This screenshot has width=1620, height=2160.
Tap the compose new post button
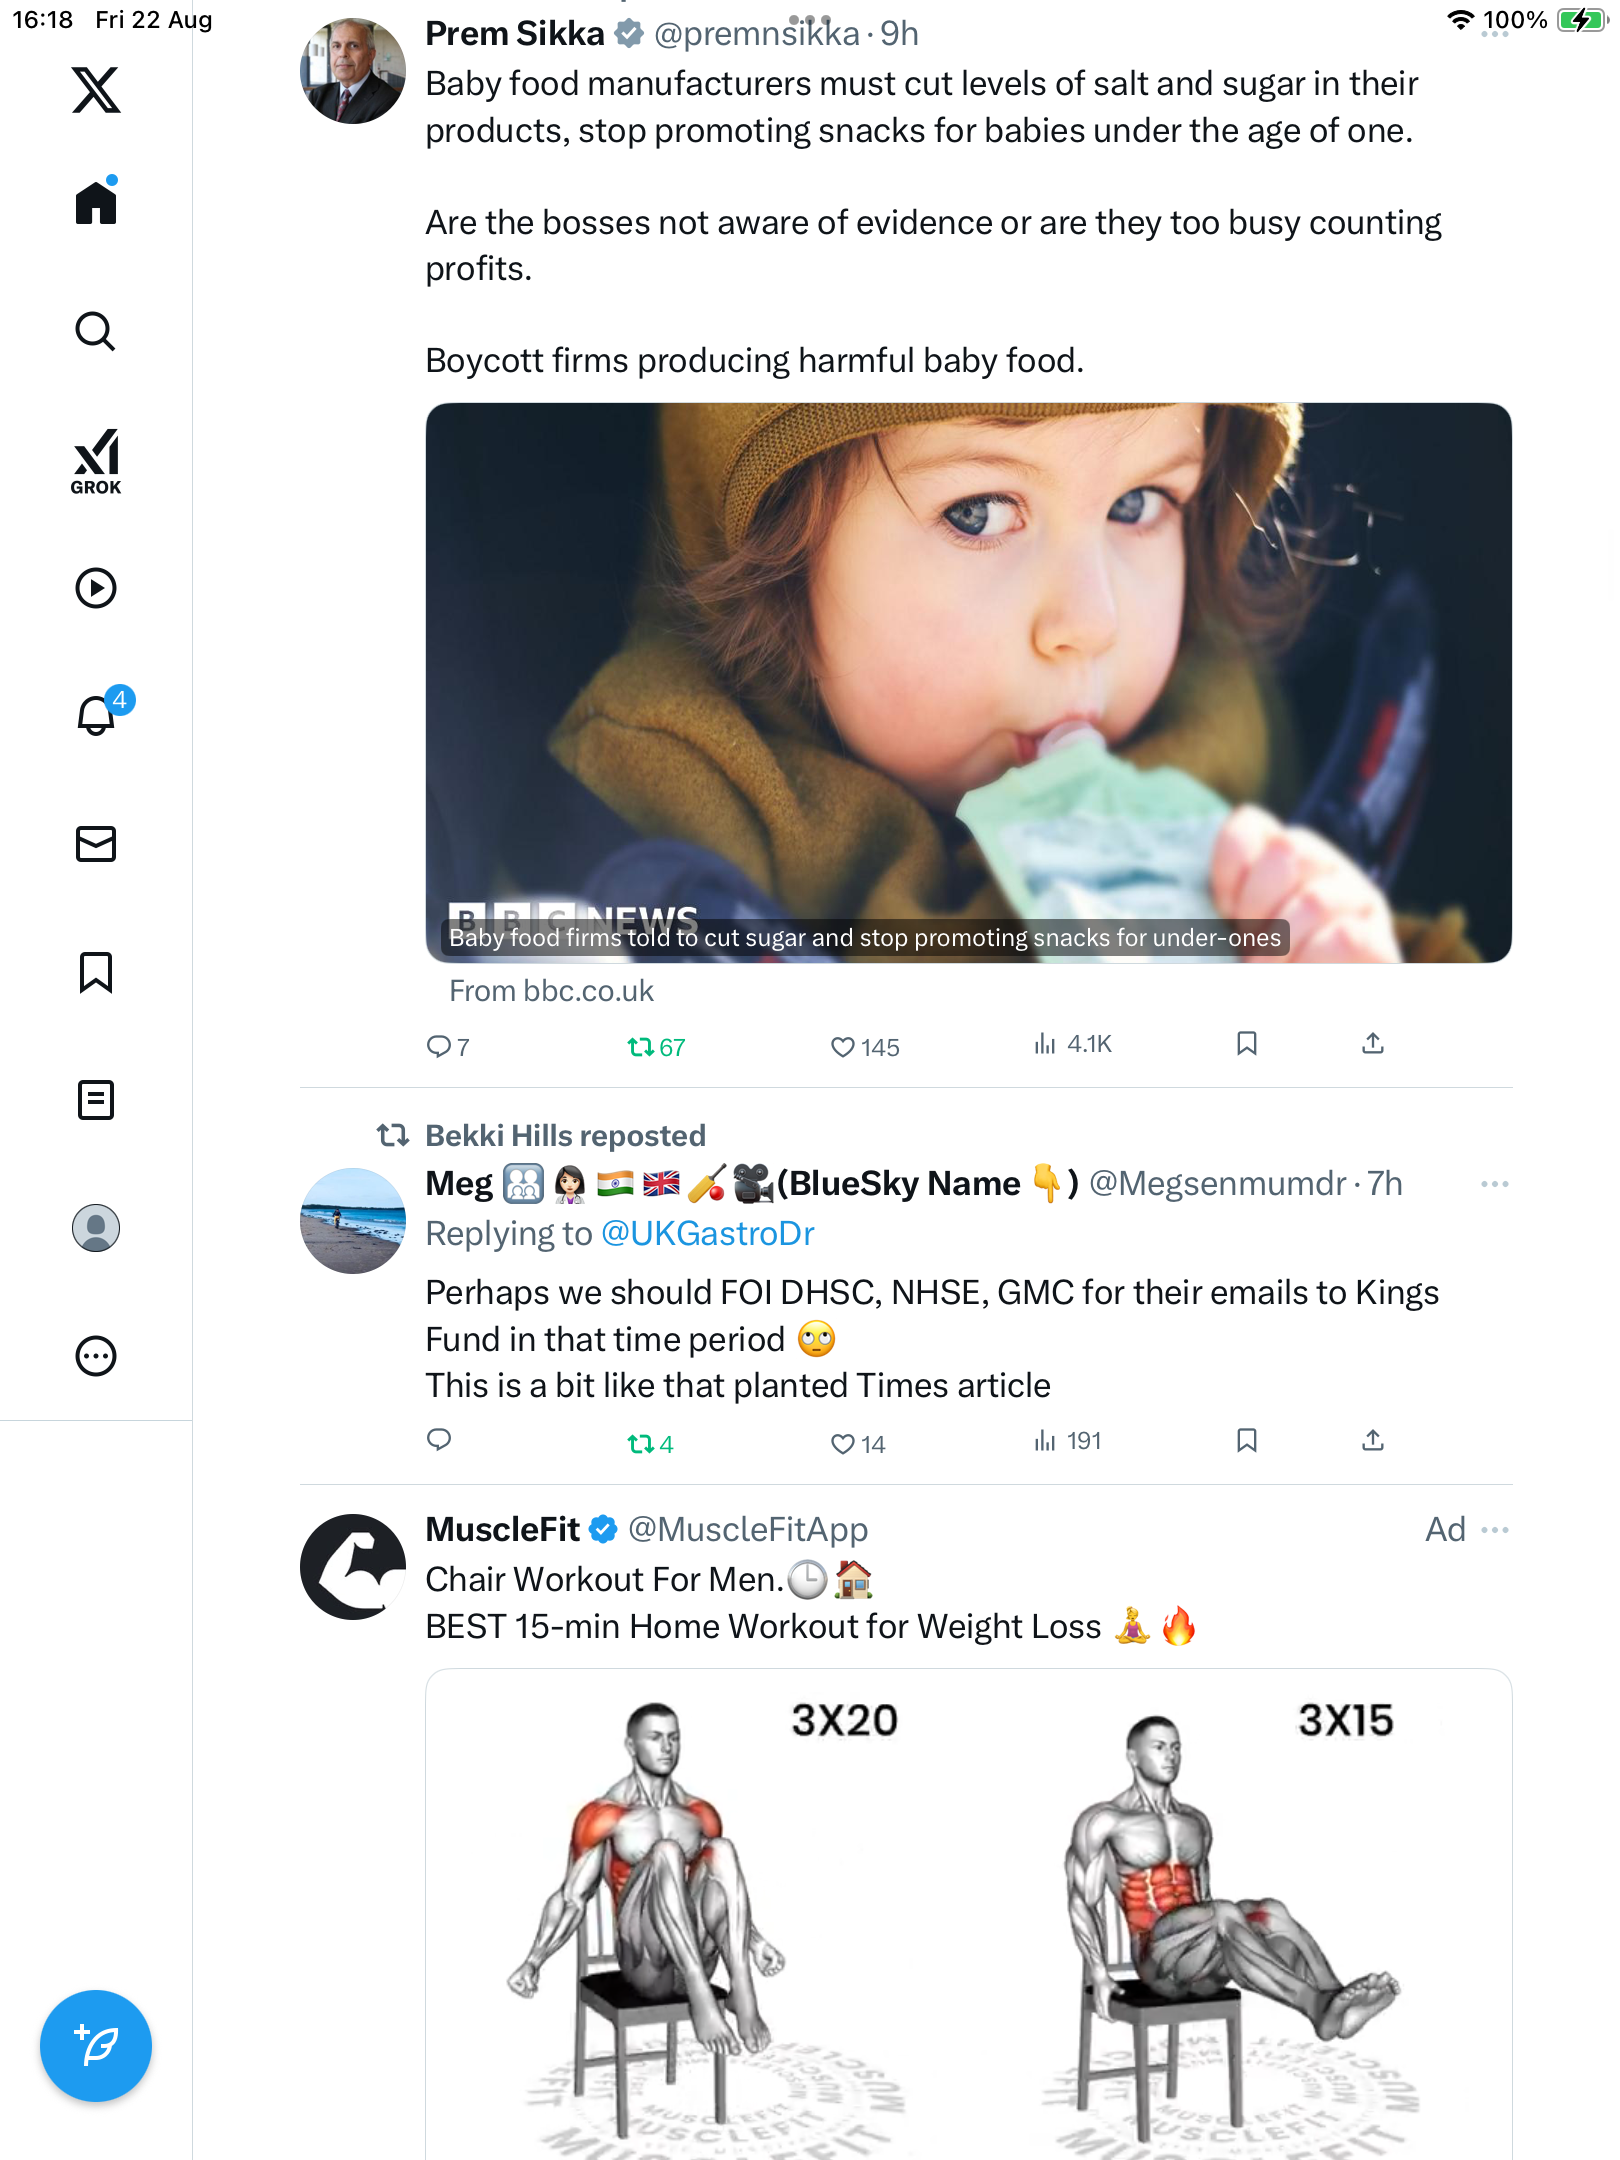[x=96, y=2046]
